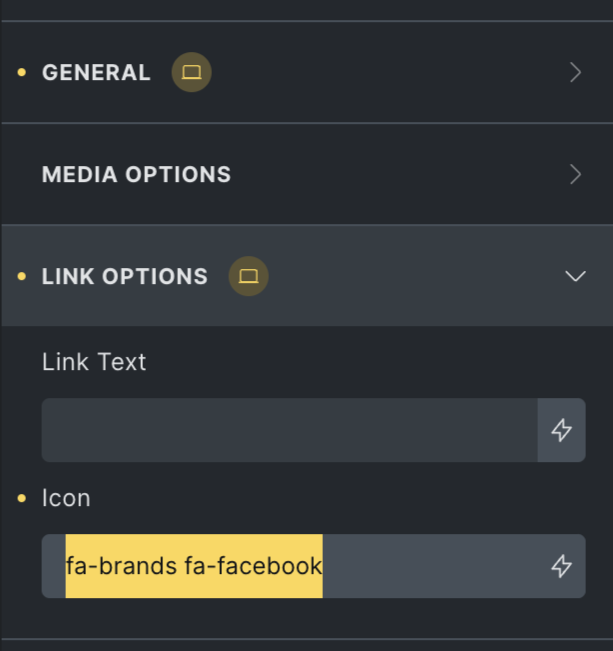Click the lightning dynamic-data icon for Icon field
Image resolution: width=613 pixels, height=651 pixels.
pos(562,566)
